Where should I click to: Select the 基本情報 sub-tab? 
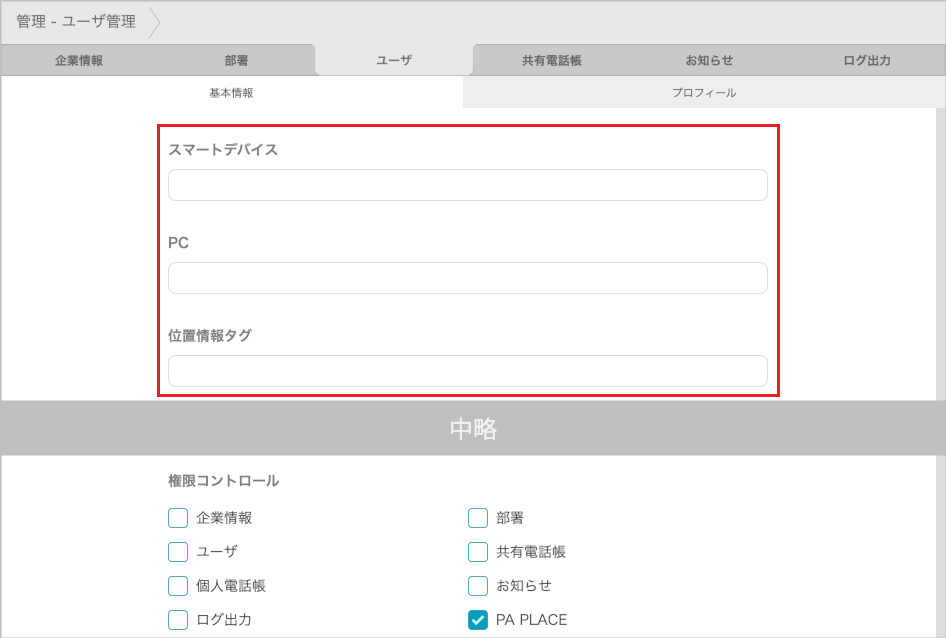(232, 93)
